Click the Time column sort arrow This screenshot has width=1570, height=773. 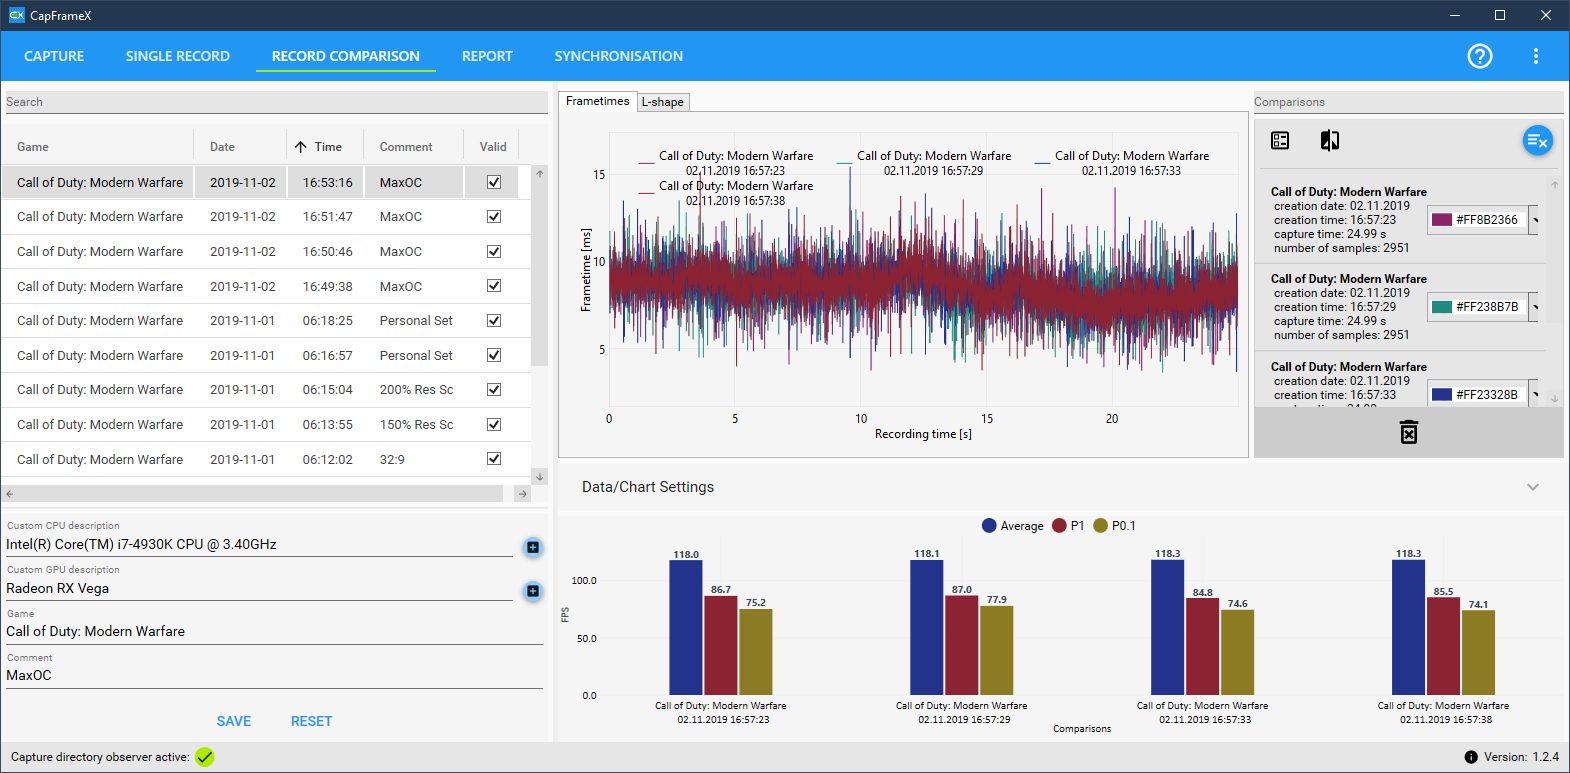[x=301, y=147]
